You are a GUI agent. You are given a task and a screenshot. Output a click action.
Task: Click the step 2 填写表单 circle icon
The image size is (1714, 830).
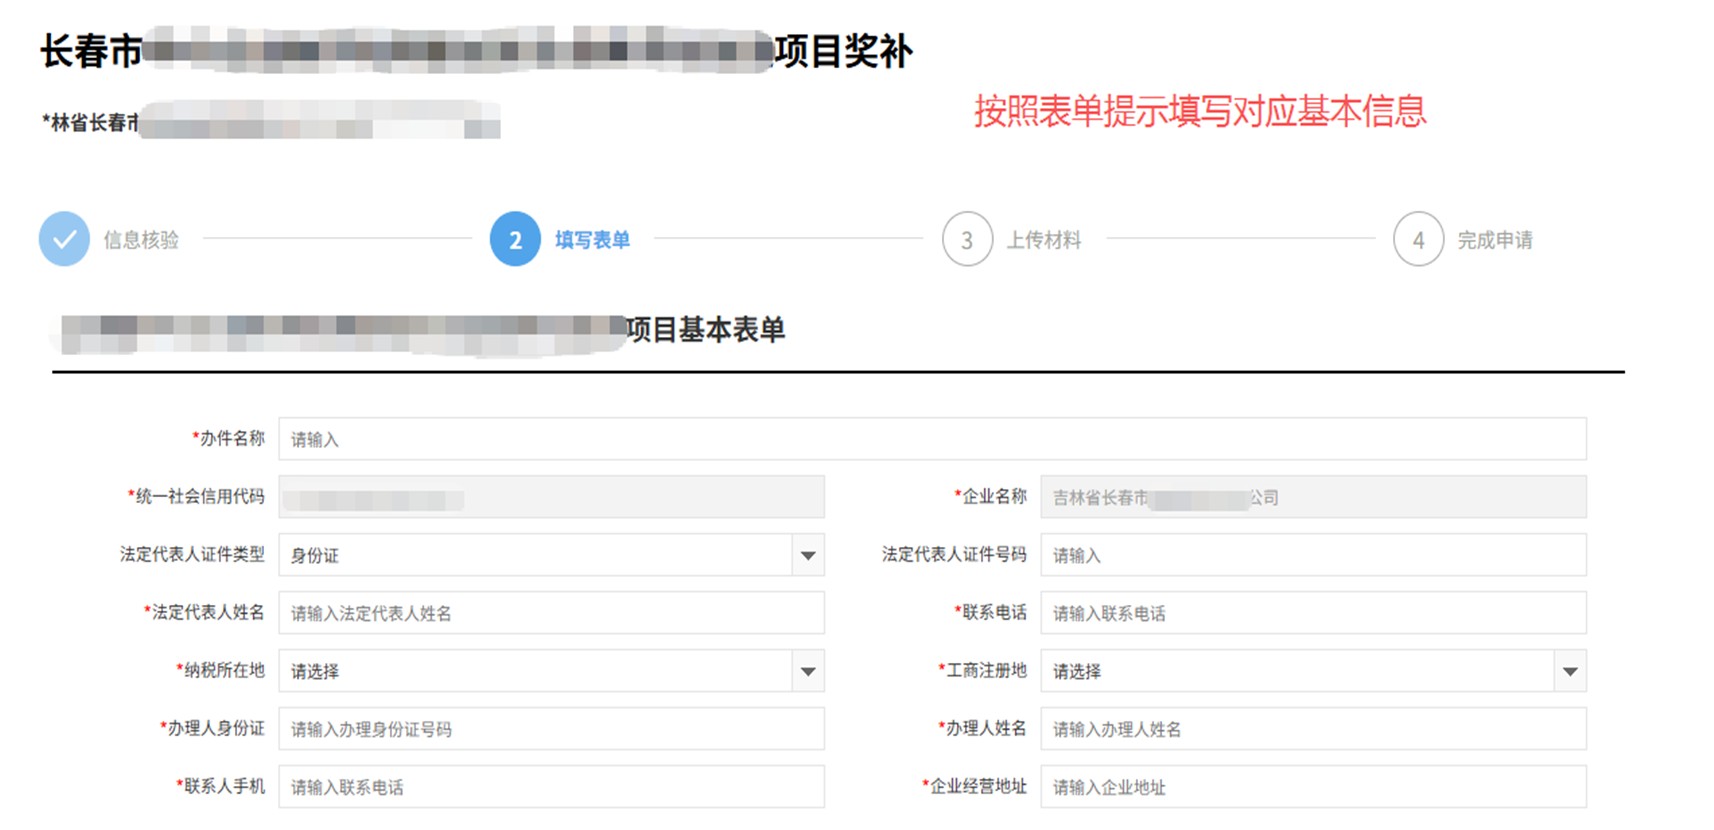click(515, 239)
